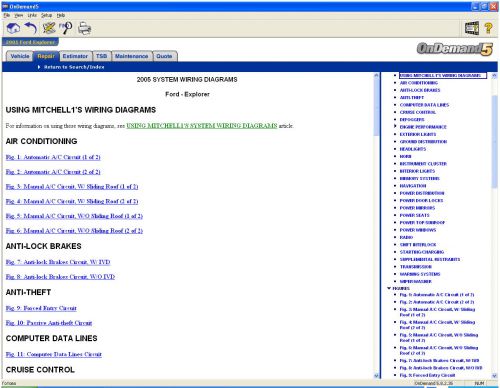Image resolution: width=500 pixels, height=388 pixels.
Task: Select Instrument Cluster in the index pane
Action: pos(423,164)
